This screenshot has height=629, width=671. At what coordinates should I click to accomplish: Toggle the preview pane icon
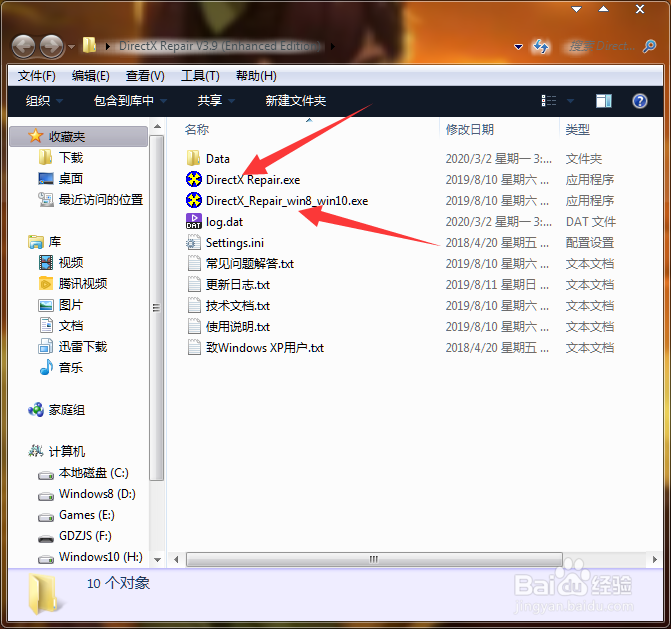[604, 101]
